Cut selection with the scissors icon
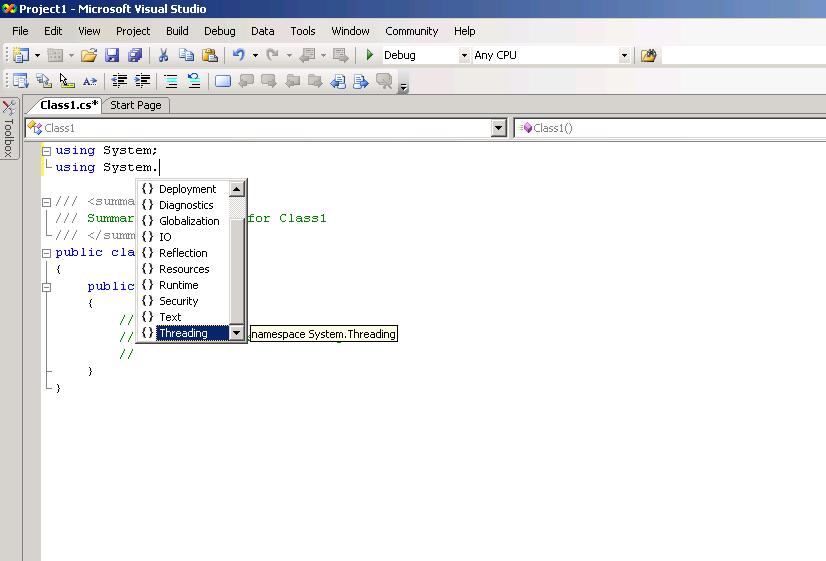Viewport: 826px width, 561px height. tap(163, 55)
